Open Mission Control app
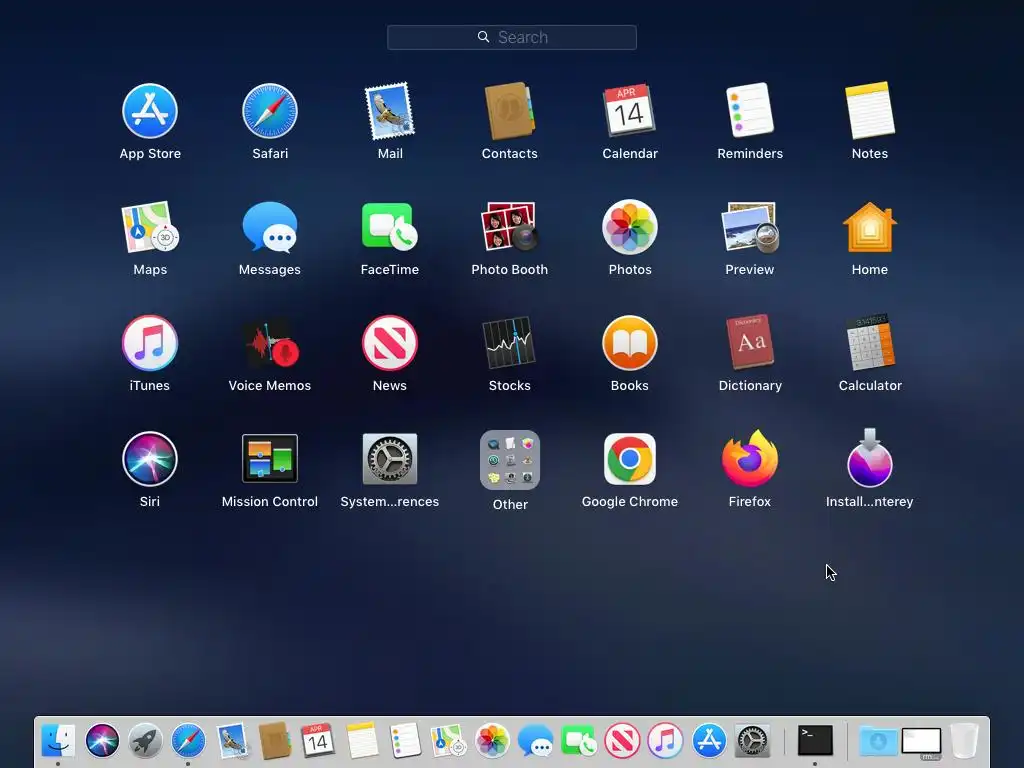 [270, 459]
